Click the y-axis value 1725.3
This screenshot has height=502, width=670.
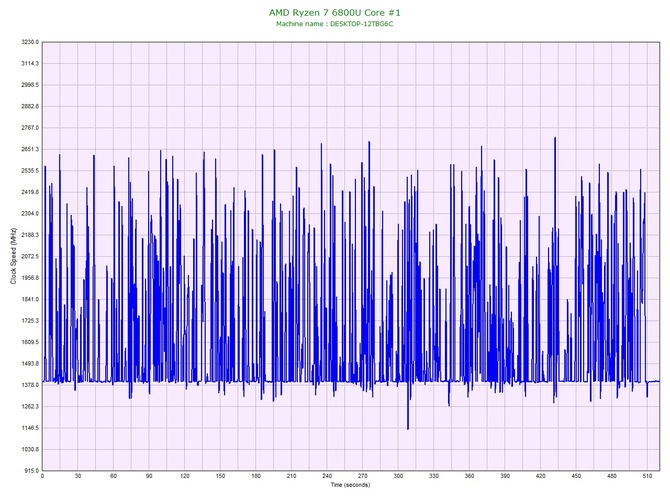pos(30,321)
